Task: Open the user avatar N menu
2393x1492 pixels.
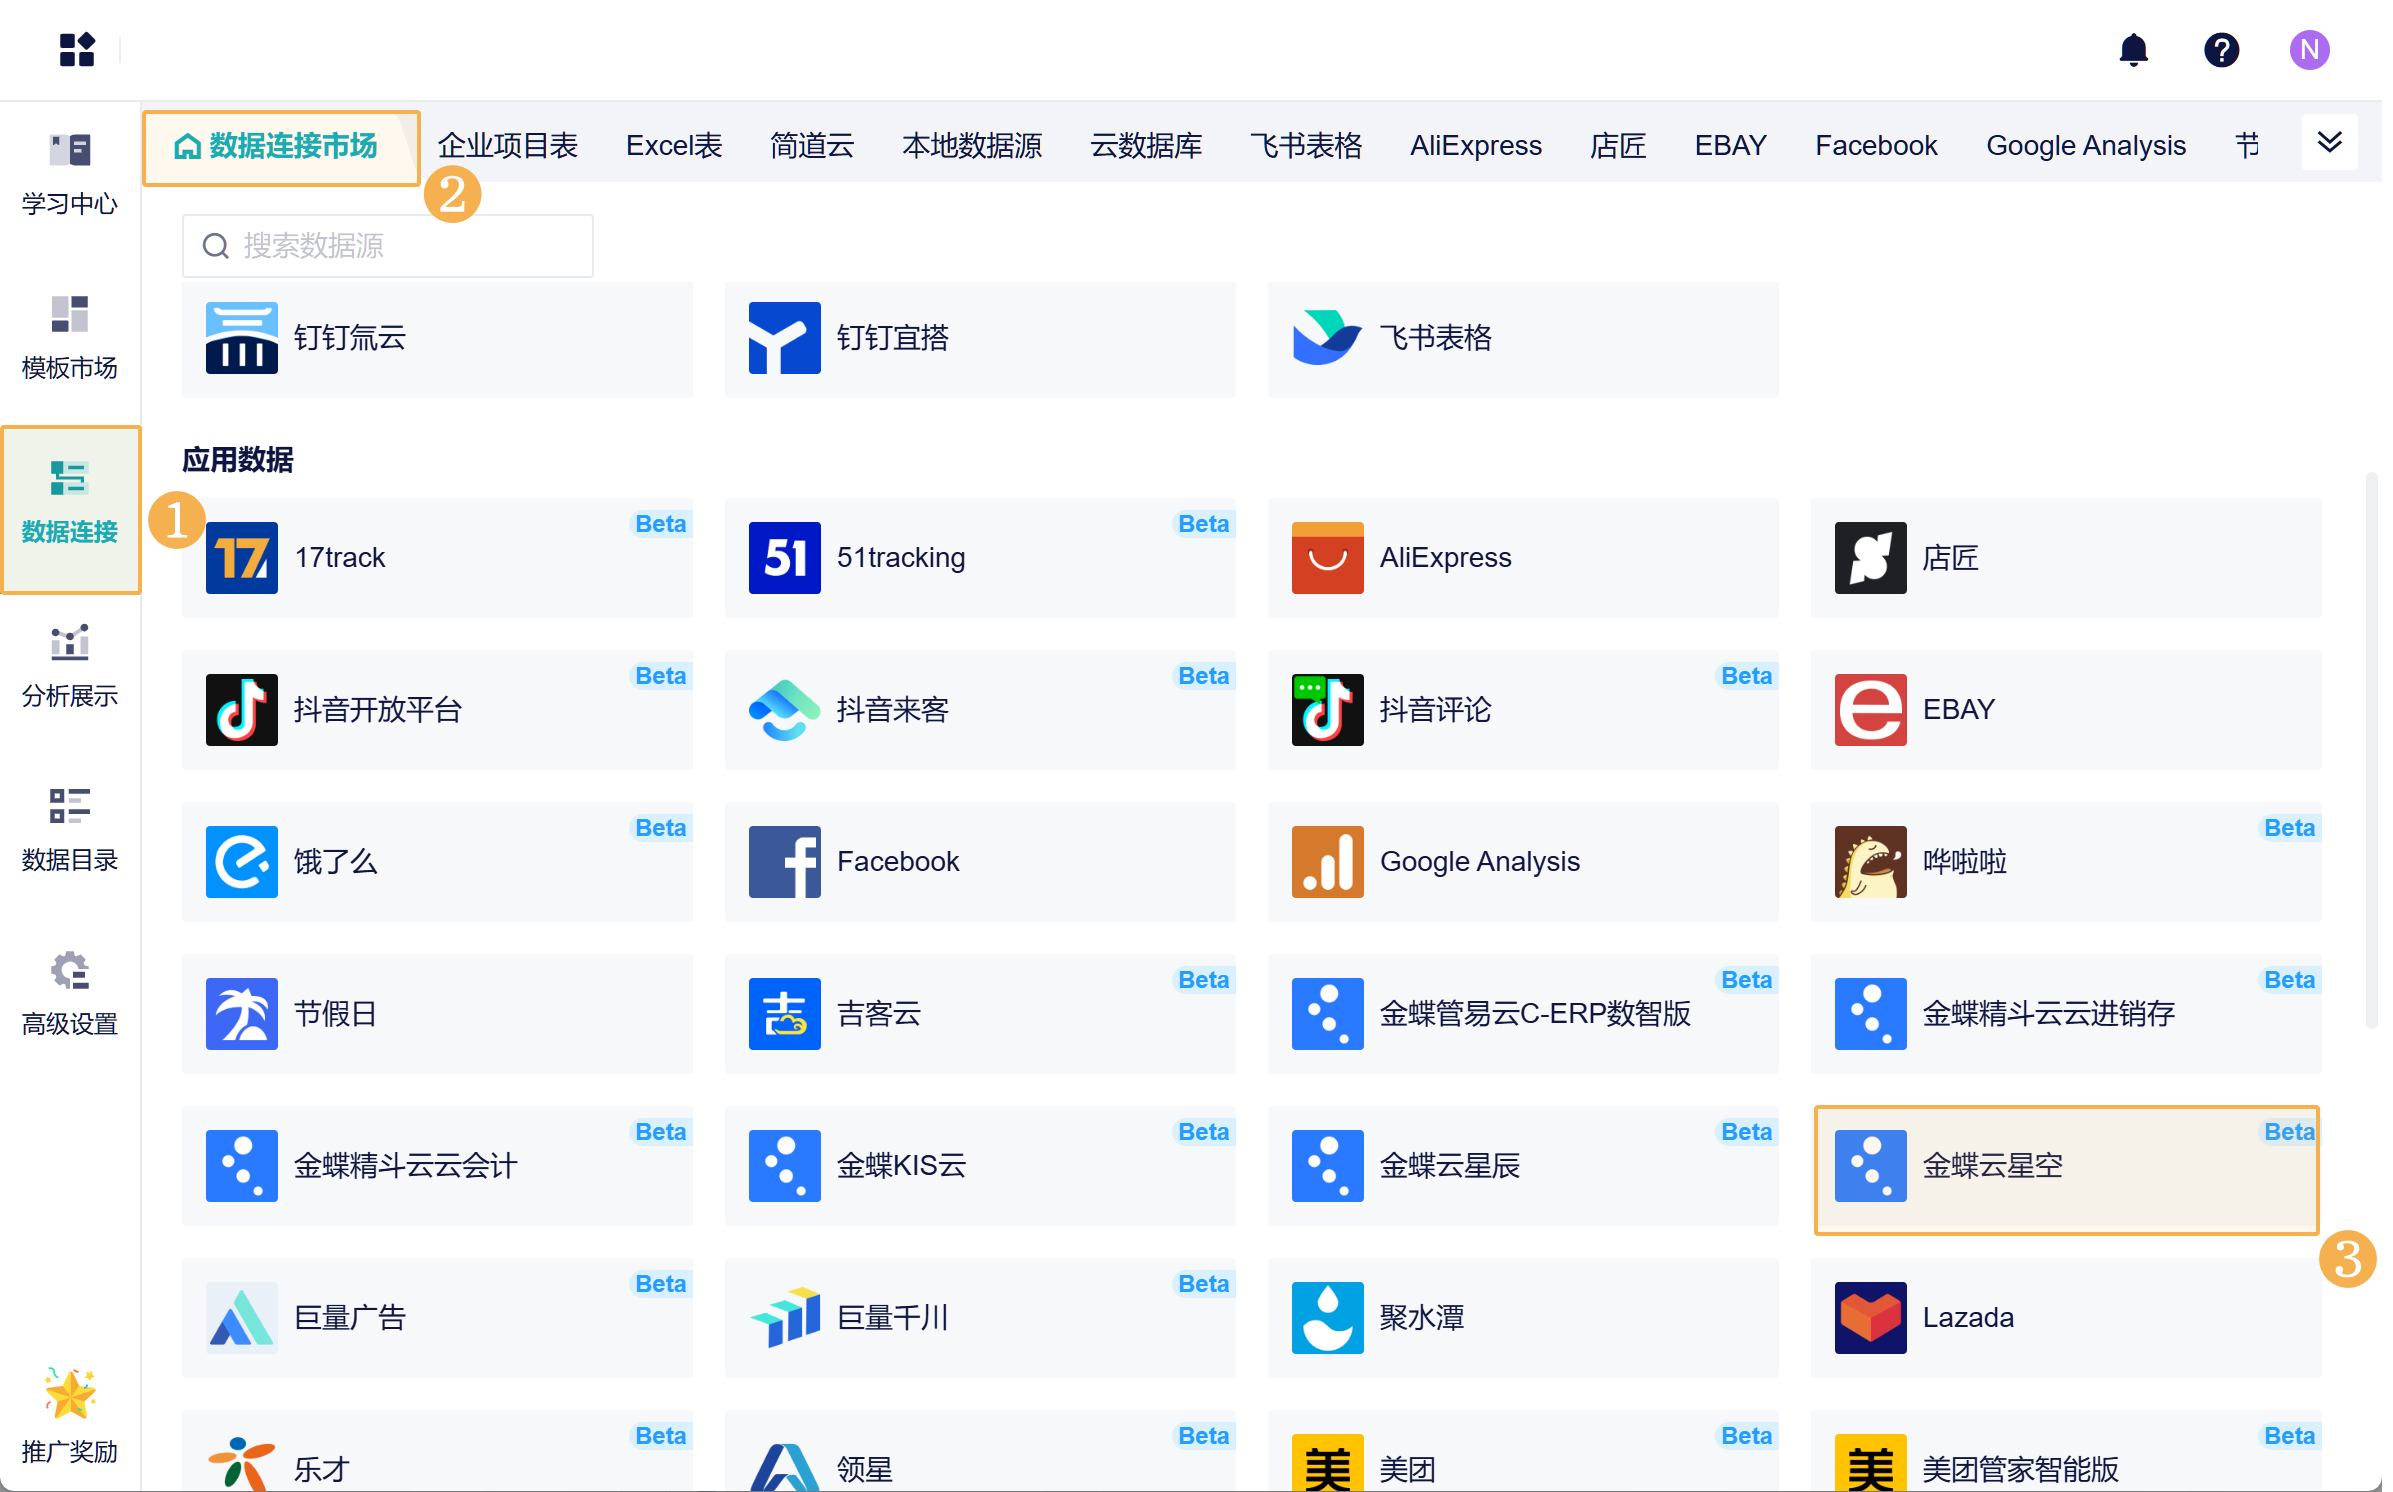Action: [x=2309, y=50]
